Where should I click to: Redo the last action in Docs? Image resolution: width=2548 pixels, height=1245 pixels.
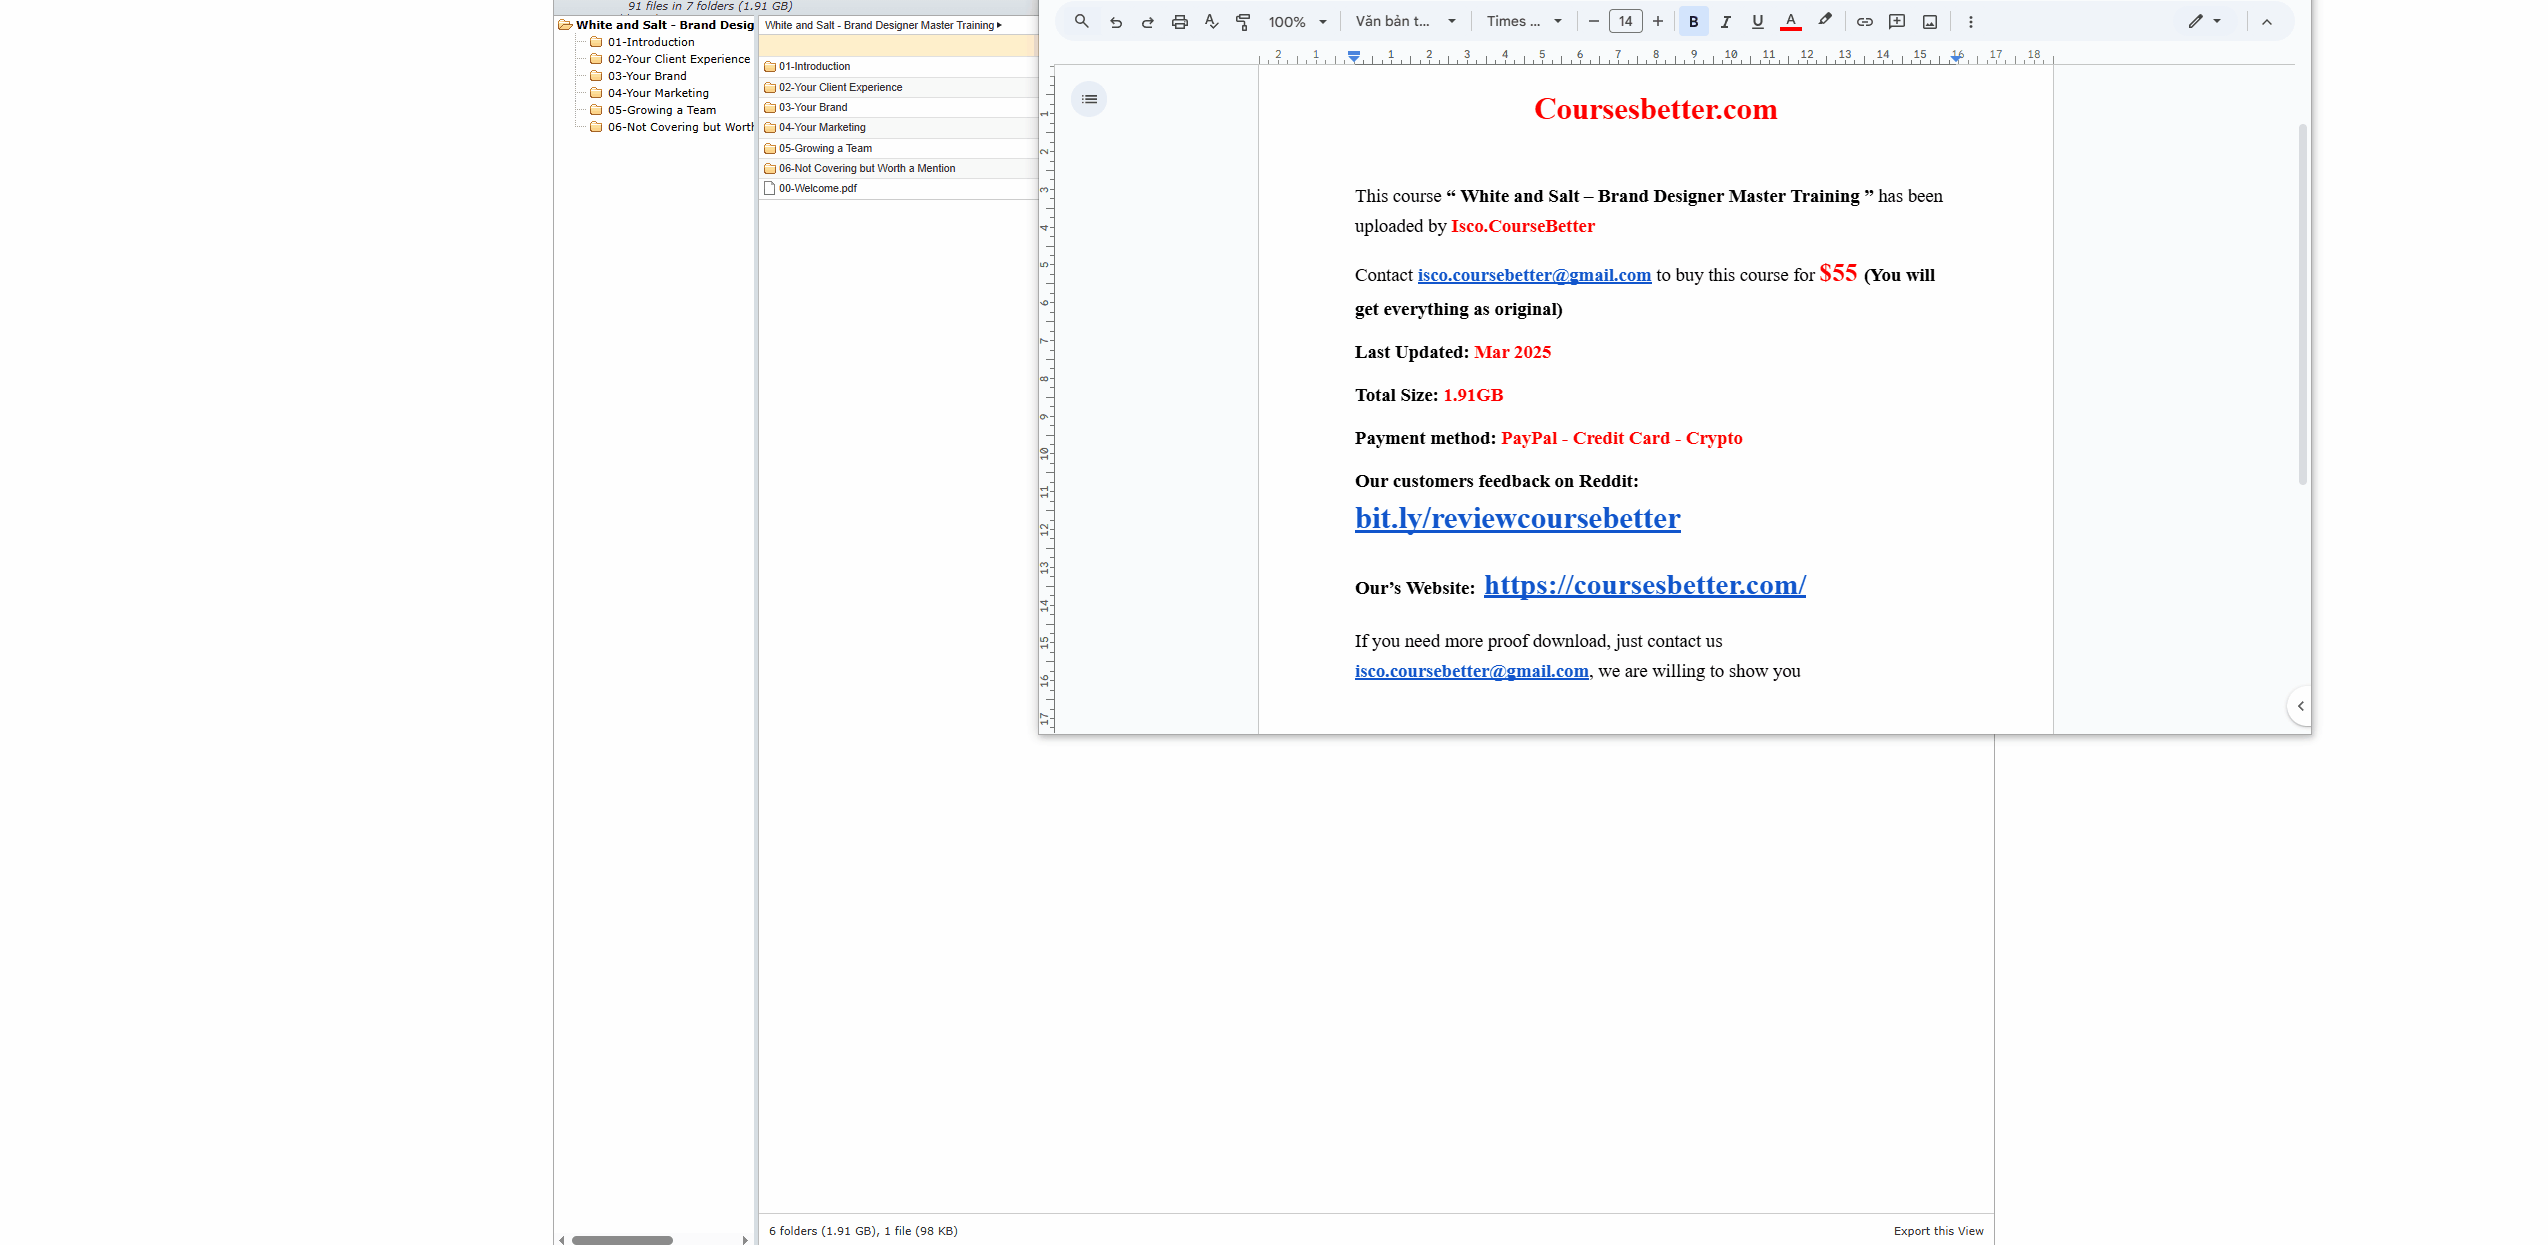click(x=1148, y=21)
